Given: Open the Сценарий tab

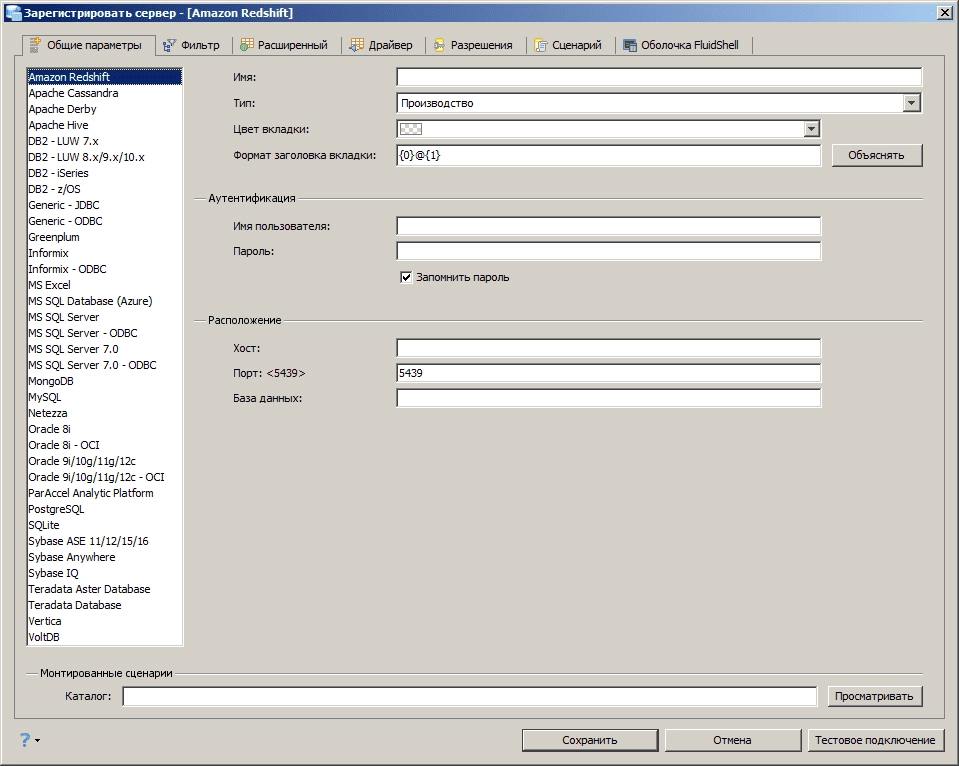Looking at the screenshot, I should coord(568,45).
